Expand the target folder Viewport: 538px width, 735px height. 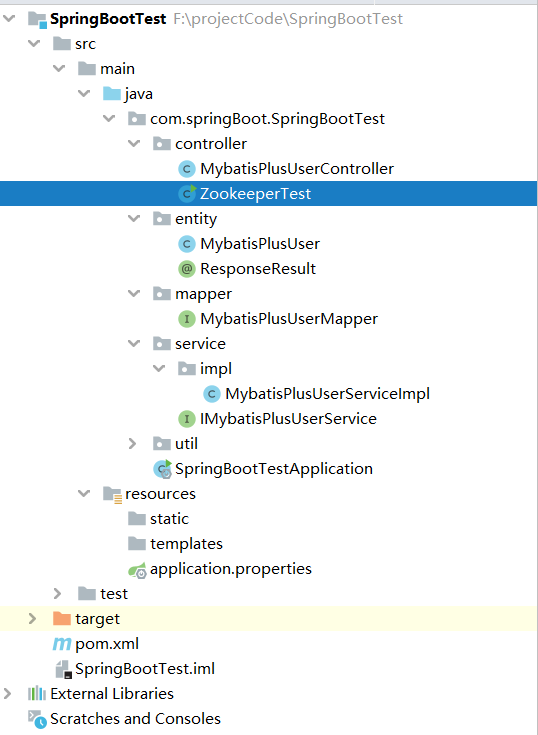click(32, 619)
